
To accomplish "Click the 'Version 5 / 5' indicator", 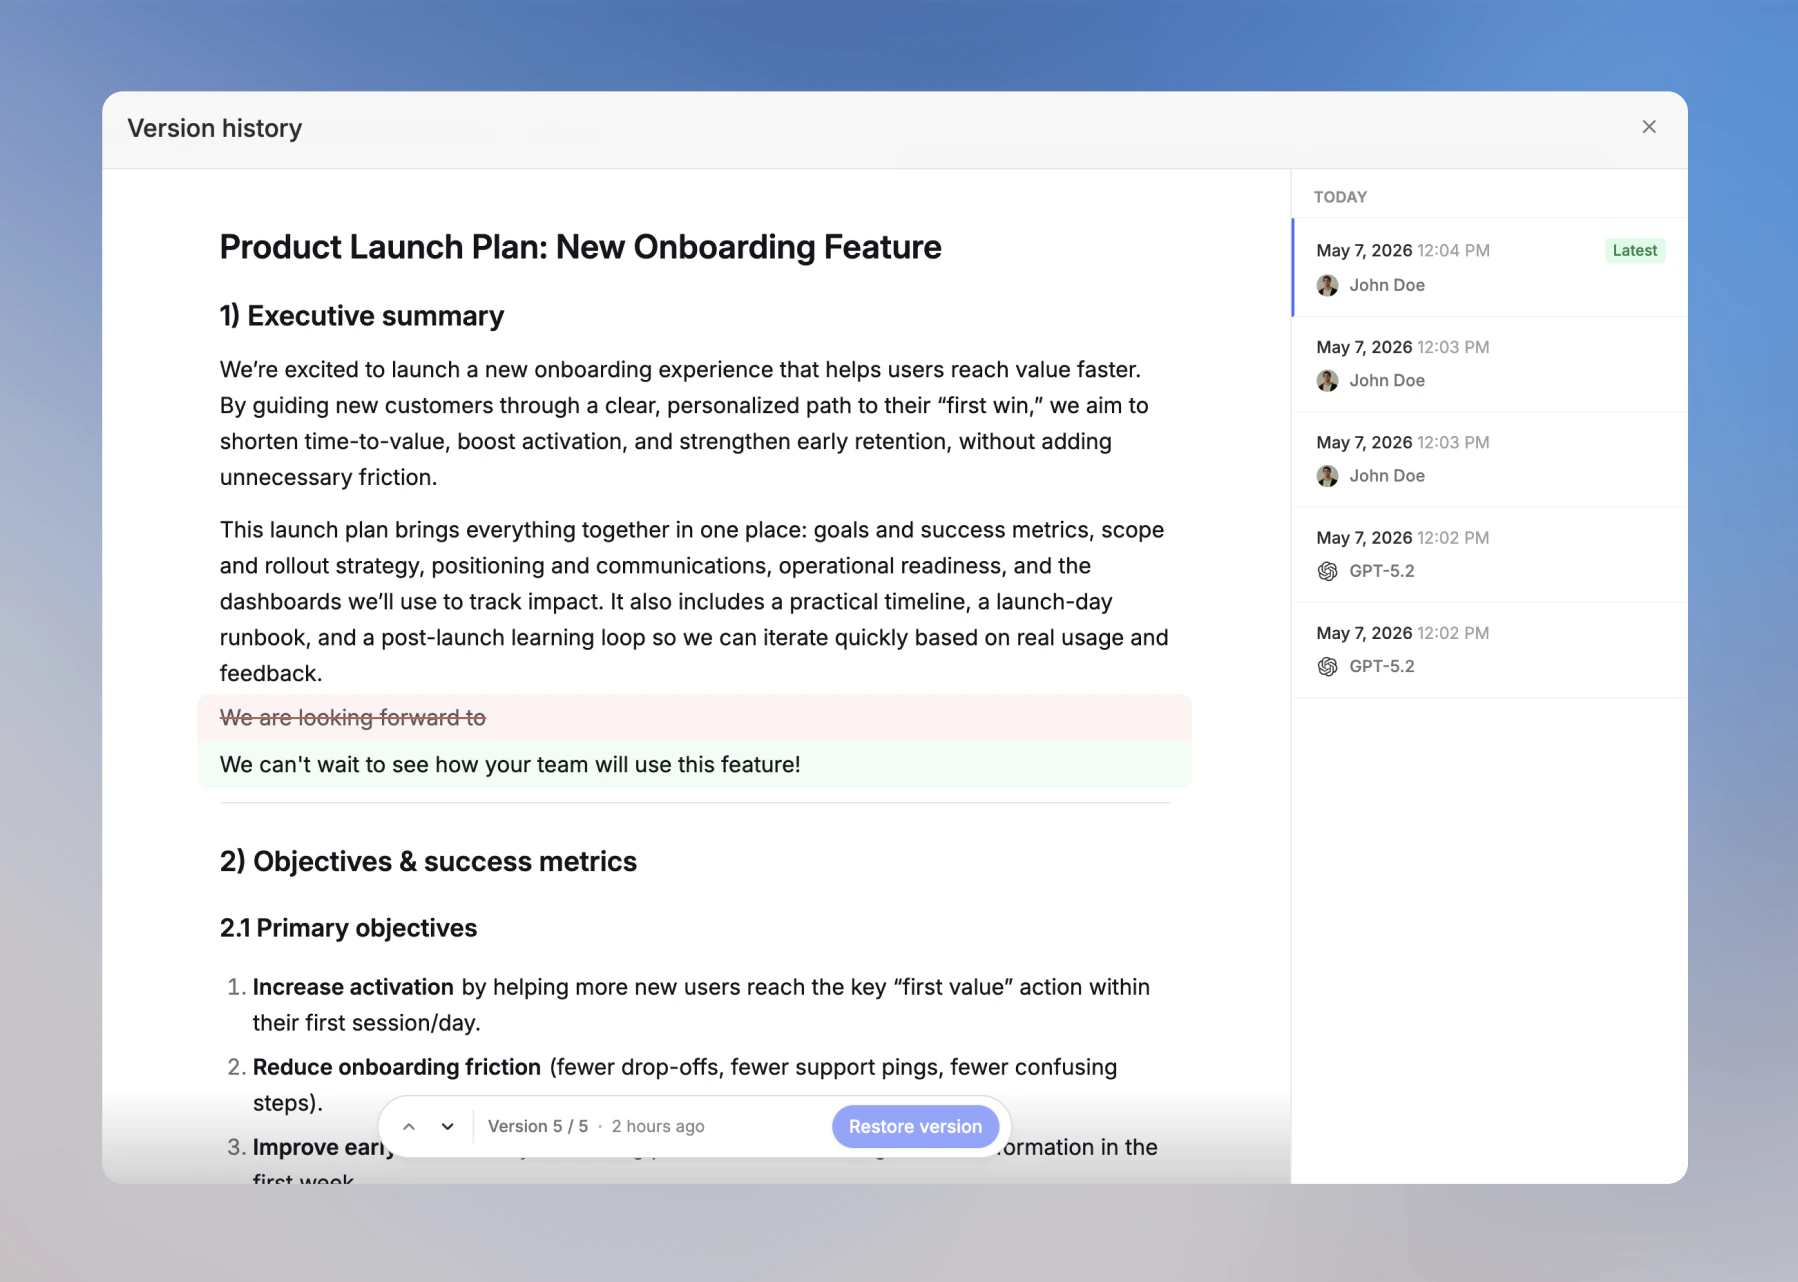I will (538, 1126).
